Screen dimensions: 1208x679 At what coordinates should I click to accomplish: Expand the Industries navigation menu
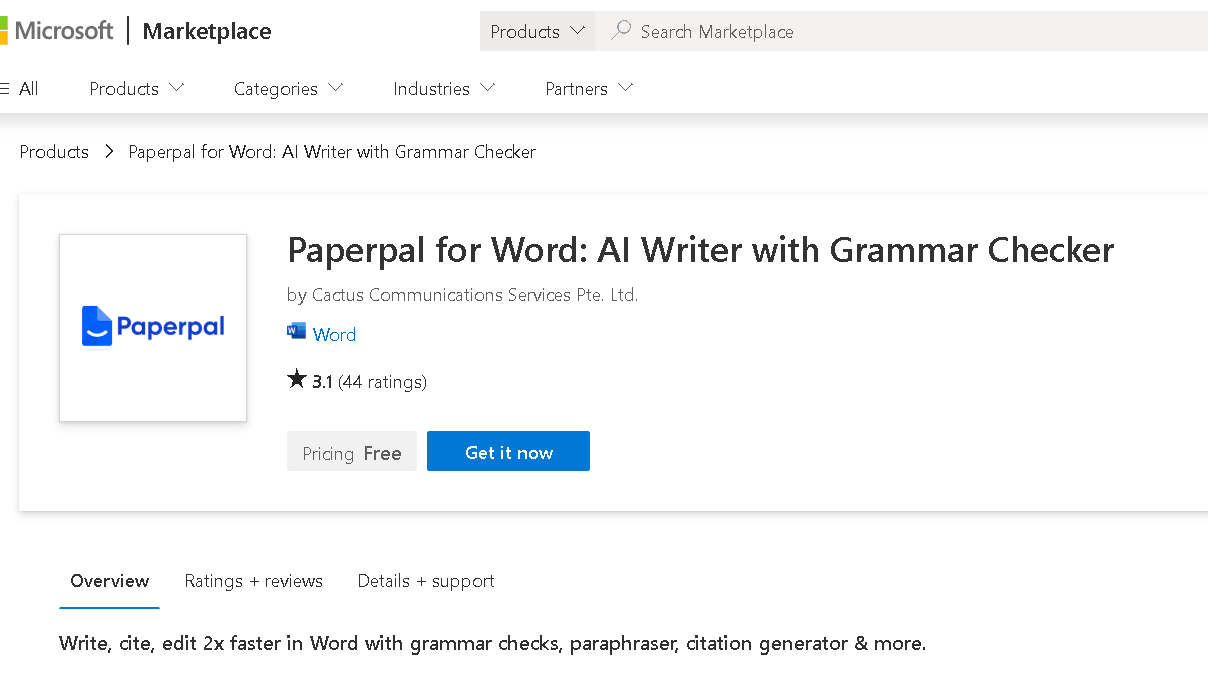(444, 88)
